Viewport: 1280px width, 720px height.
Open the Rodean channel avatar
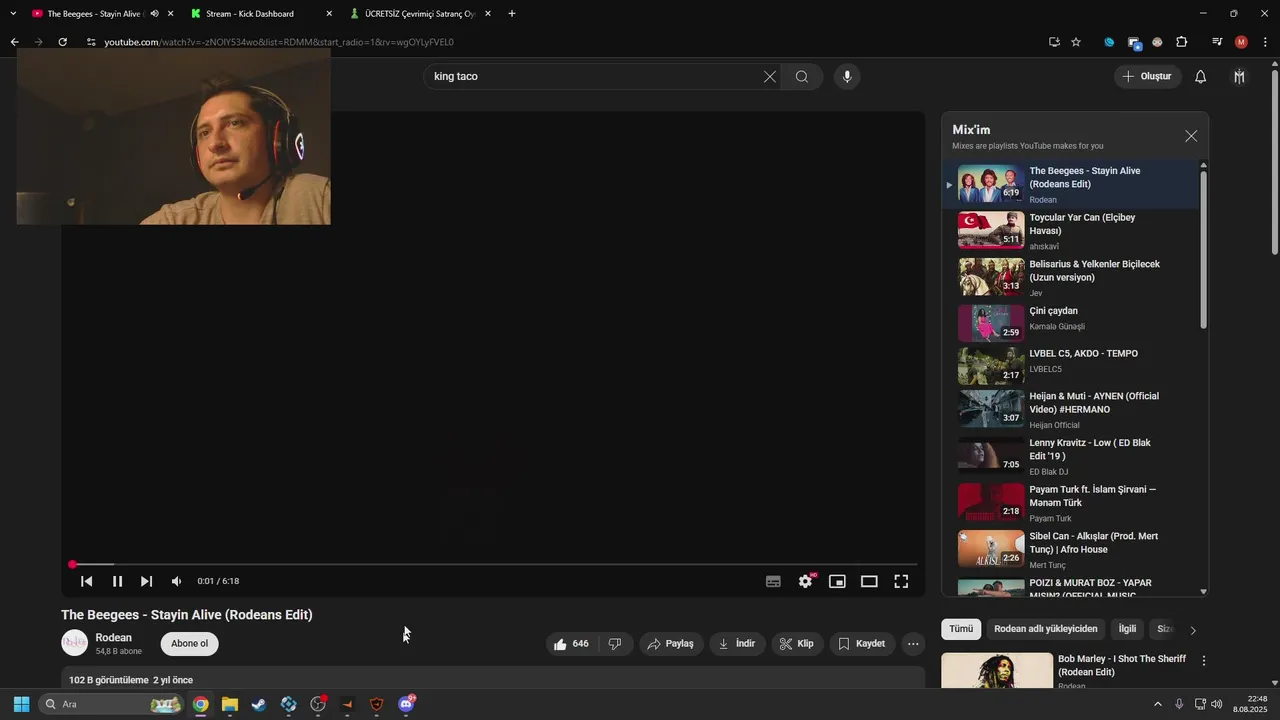(x=75, y=643)
